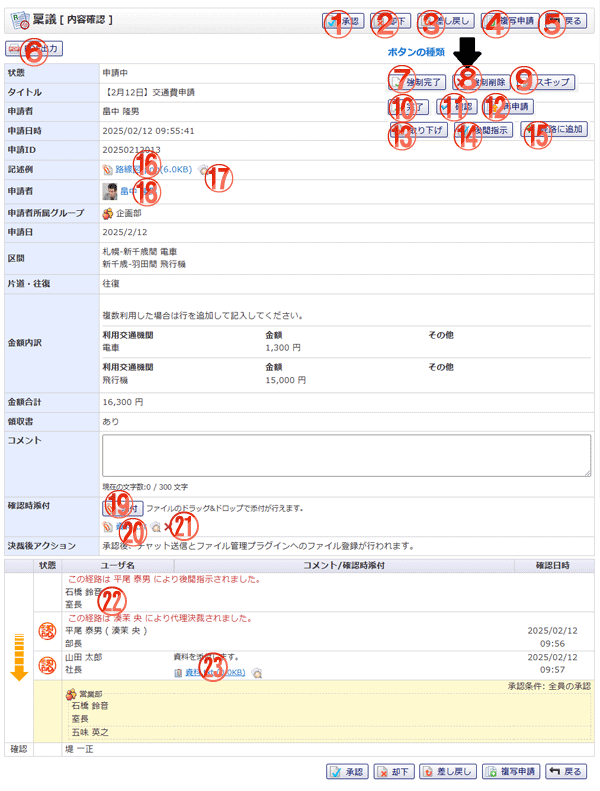Click the preview magnifier icon beside 路線図 file
Image resolution: width=600 pixels, height=791 pixels.
tap(203, 170)
